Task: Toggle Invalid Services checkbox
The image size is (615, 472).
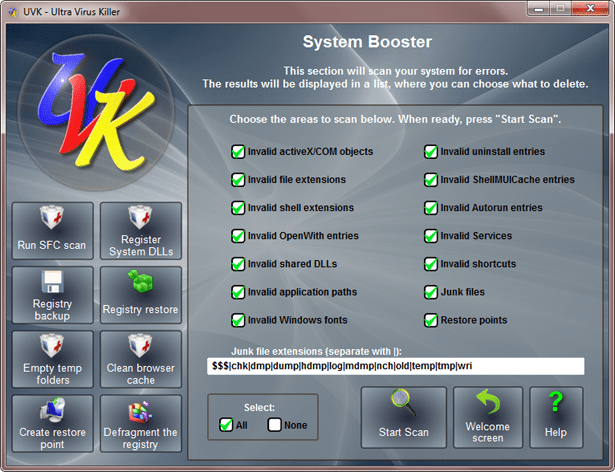Action: (431, 236)
